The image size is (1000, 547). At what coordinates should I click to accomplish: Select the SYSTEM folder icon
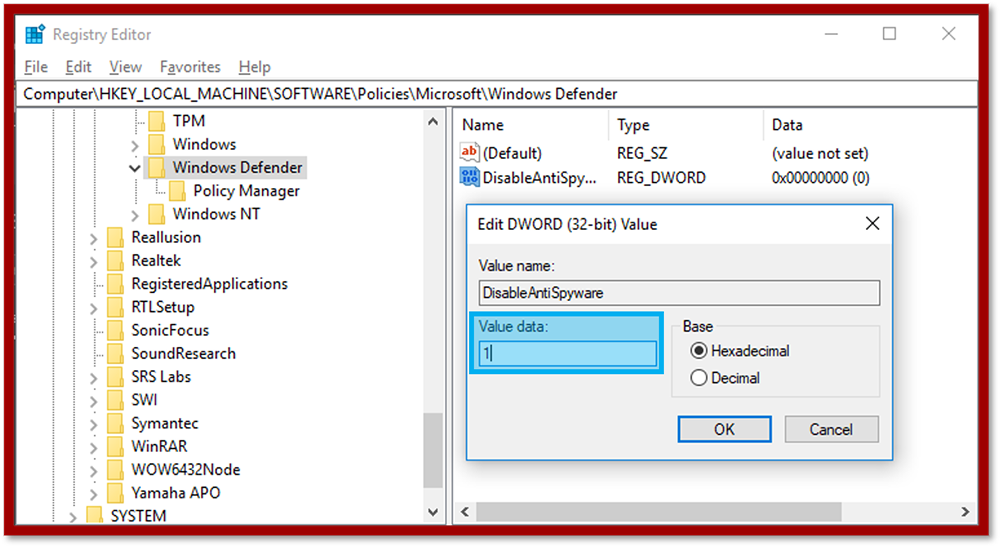(94, 515)
